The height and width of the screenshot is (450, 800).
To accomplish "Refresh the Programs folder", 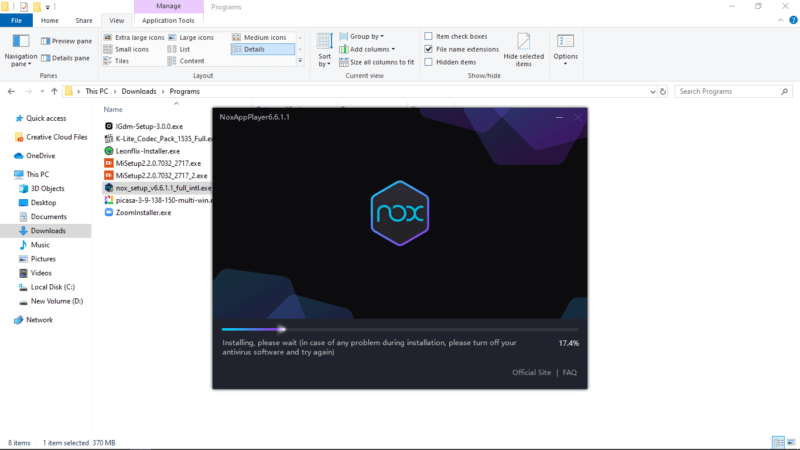I will pos(663,91).
